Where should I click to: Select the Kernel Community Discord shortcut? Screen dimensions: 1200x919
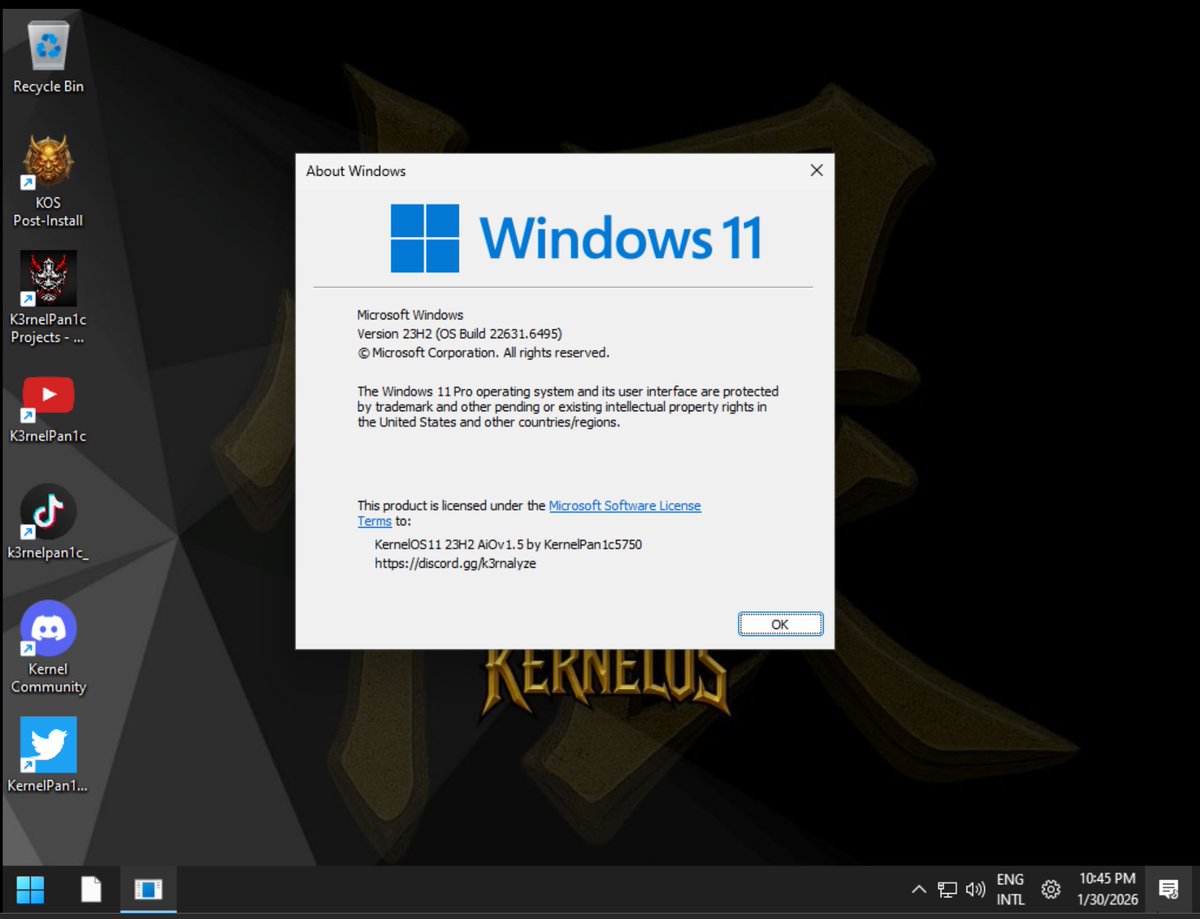click(48, 647)
